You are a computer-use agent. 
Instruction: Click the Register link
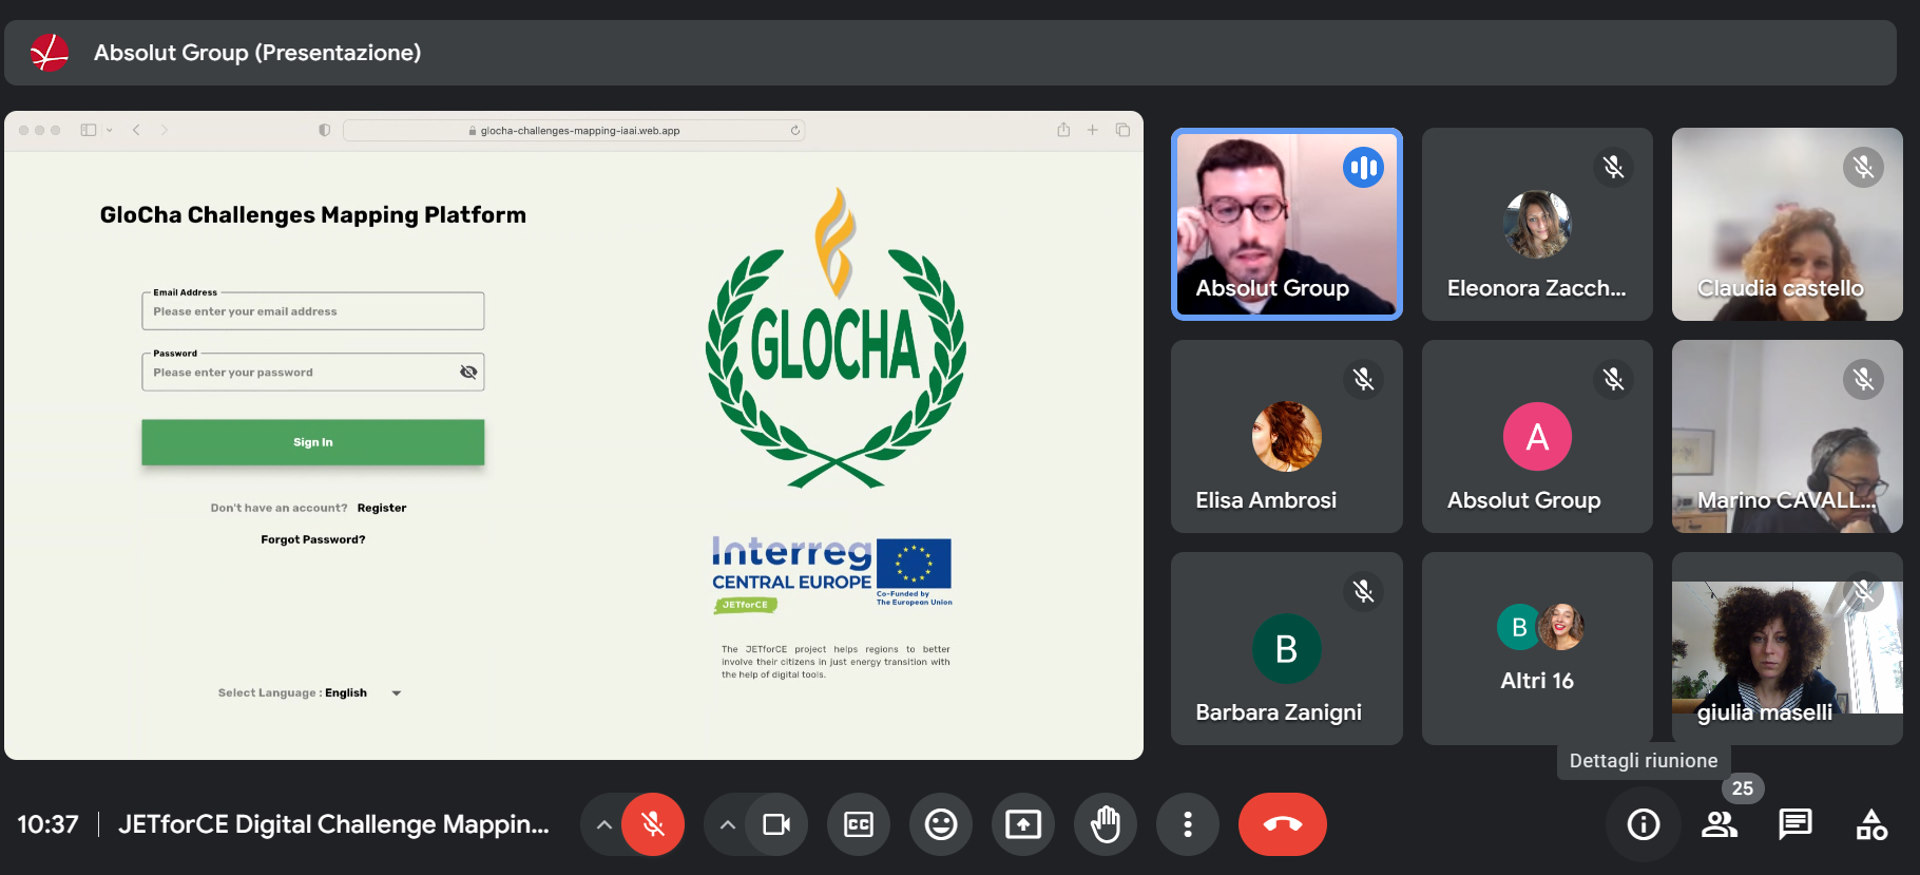click(382, 508)
